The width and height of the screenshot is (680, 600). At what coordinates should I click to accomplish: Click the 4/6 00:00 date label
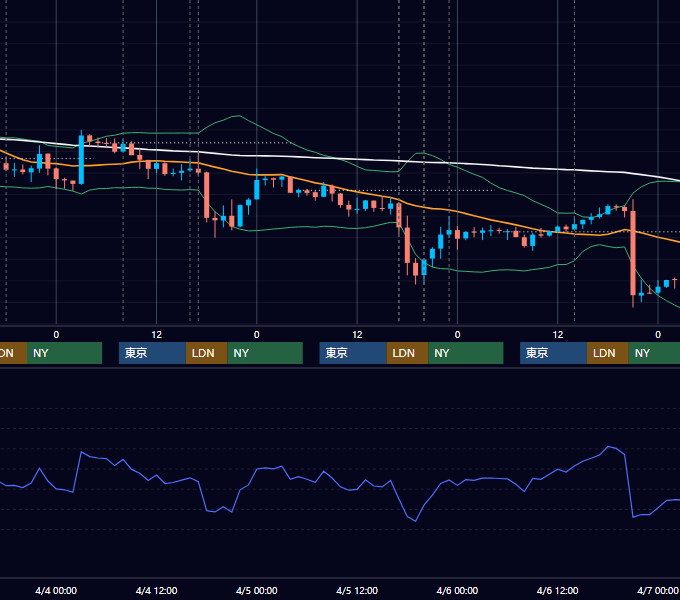click(457, 590)
